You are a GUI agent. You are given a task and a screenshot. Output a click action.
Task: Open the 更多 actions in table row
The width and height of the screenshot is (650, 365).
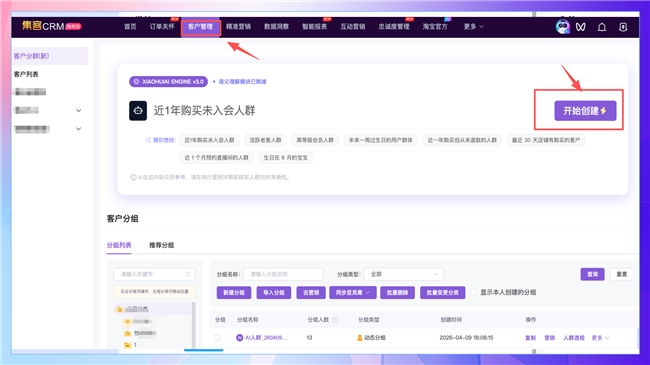tap(600, 338)
